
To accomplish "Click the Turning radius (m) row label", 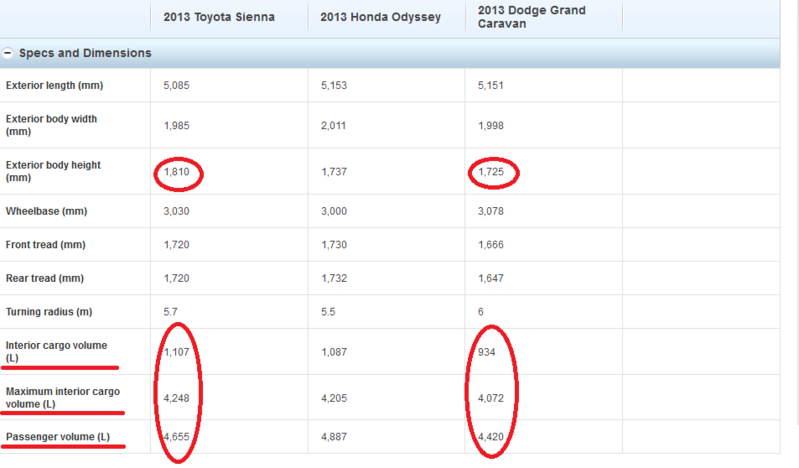I will pos(49,312).
